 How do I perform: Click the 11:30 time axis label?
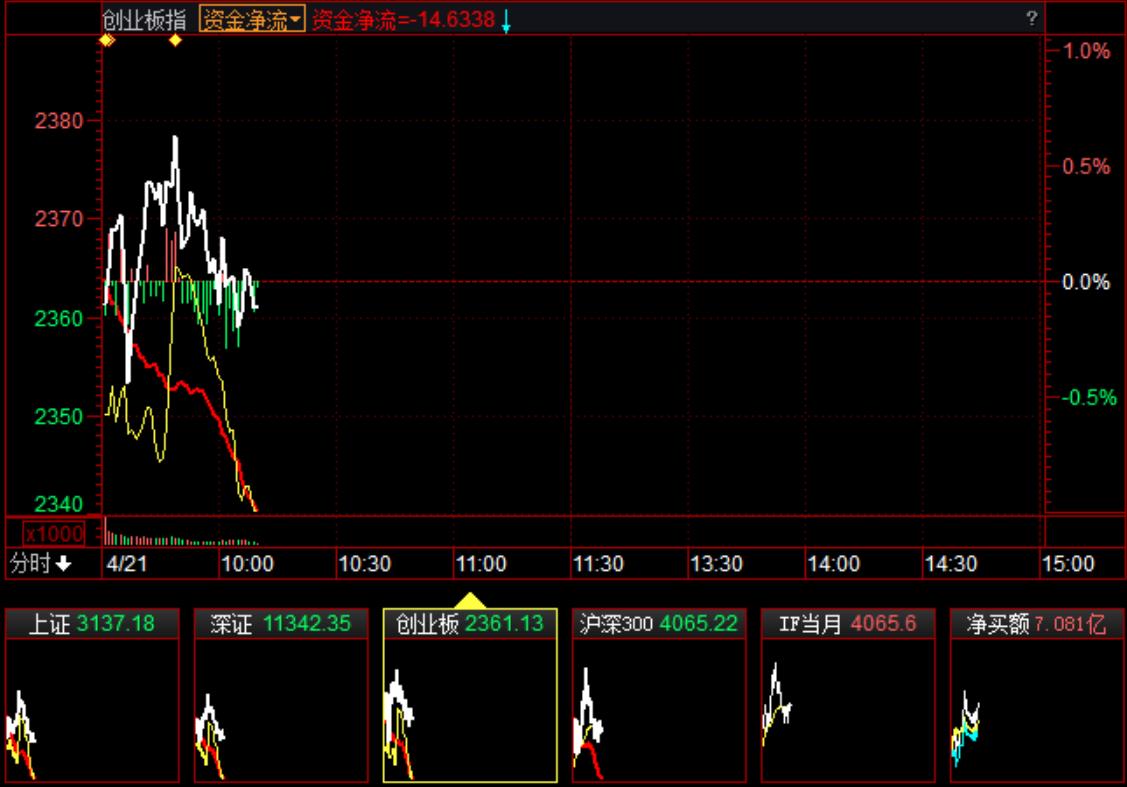pos(598,564)
